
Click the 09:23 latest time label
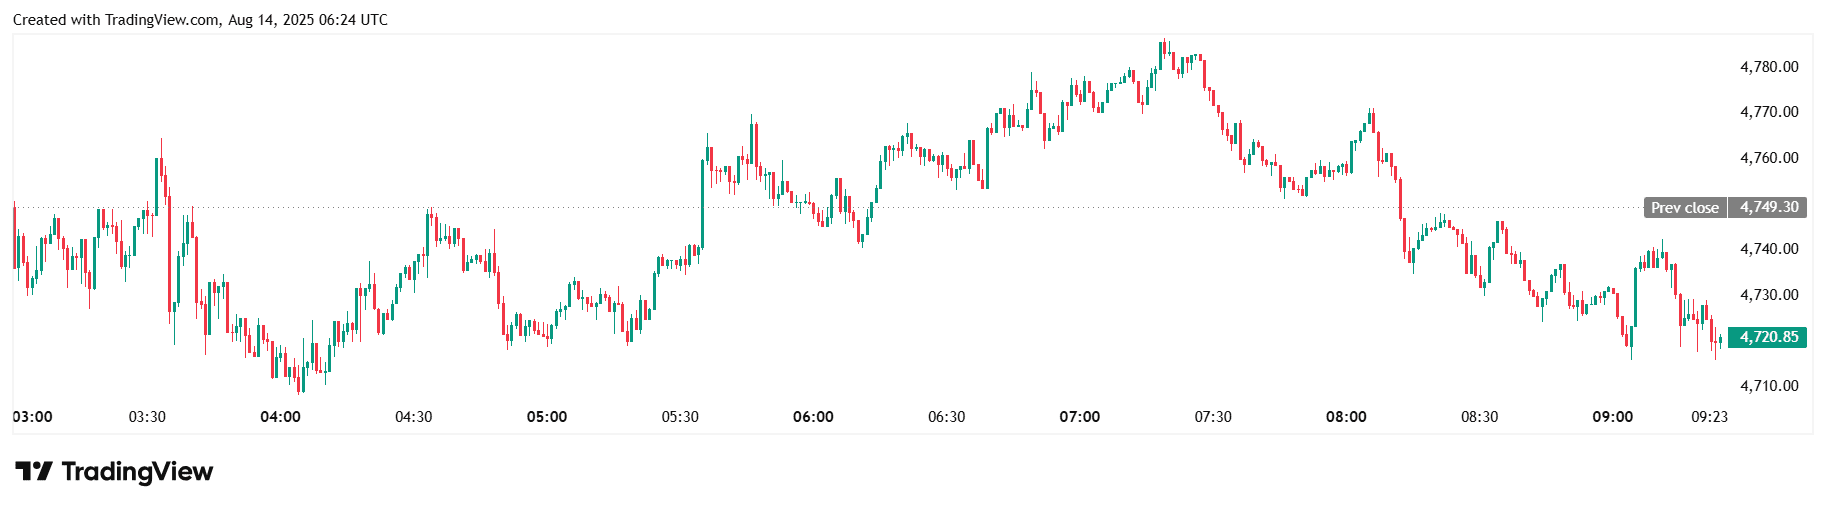1709,417
